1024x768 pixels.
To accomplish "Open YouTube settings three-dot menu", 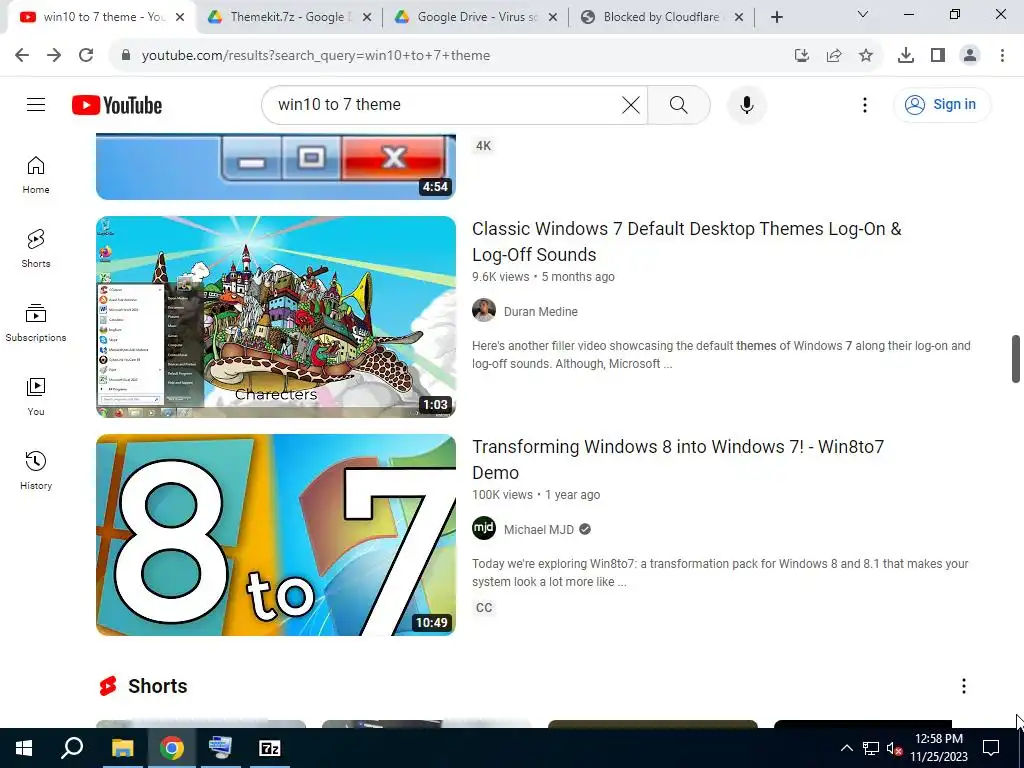I will click(865, 104).
